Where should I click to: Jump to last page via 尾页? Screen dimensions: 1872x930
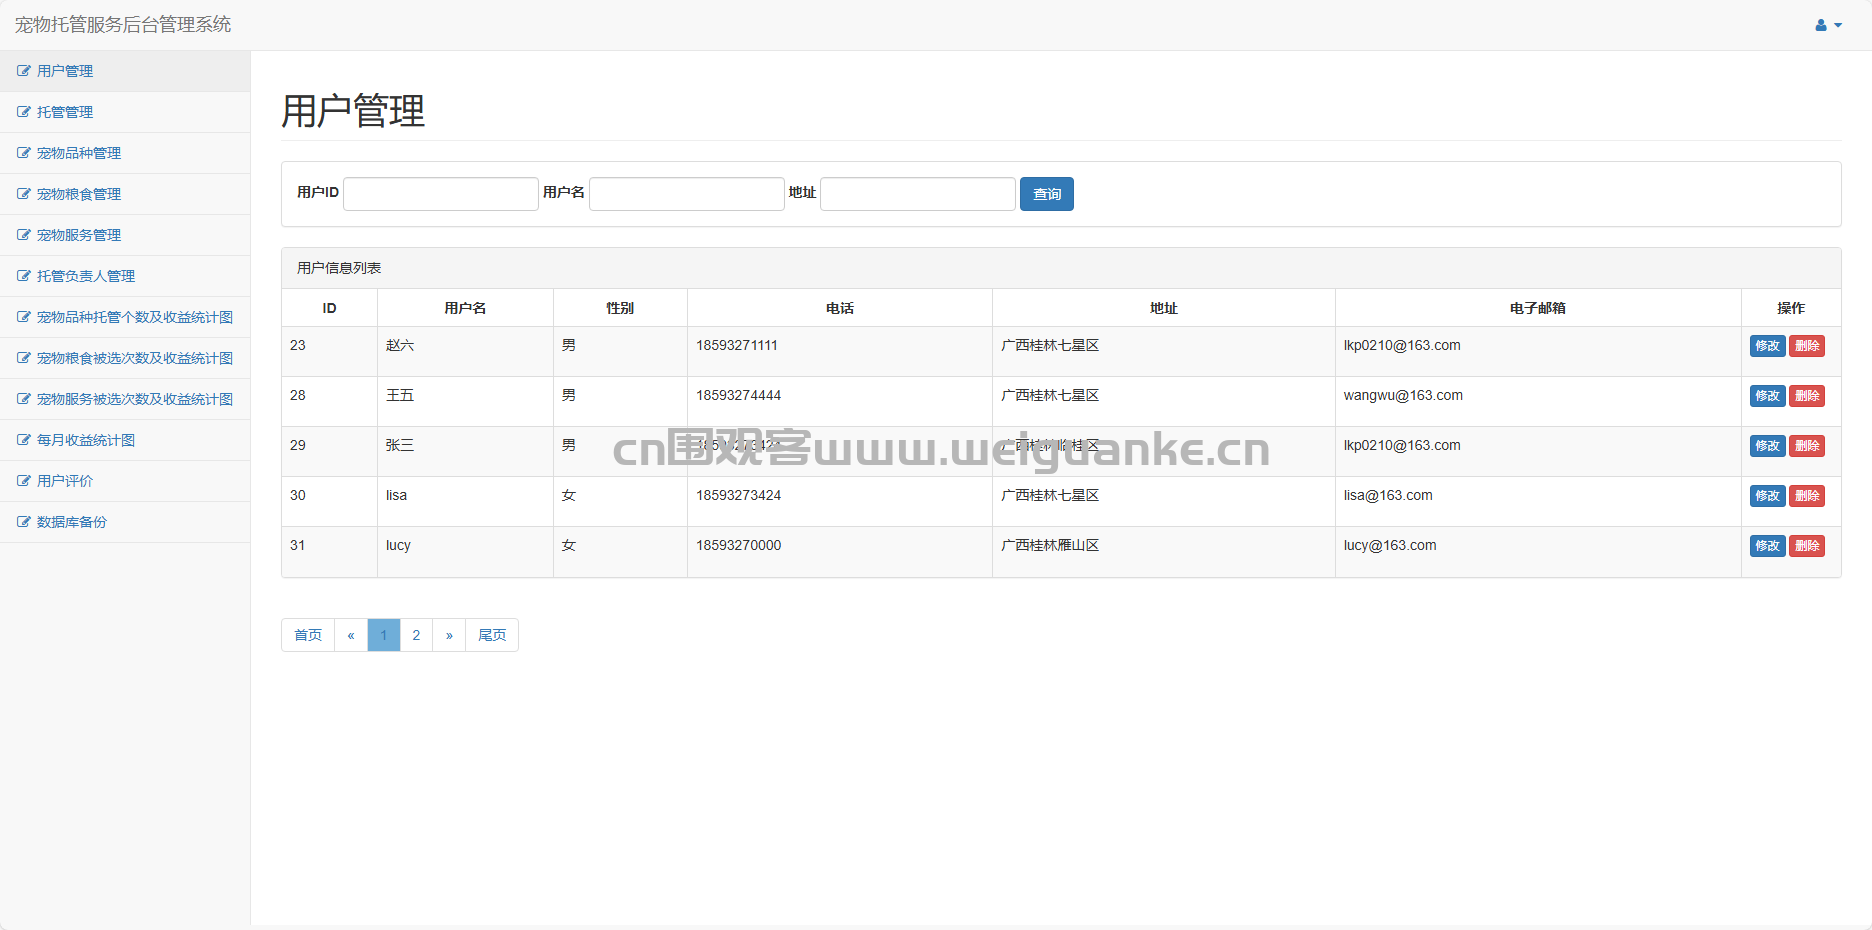[x=492, y=635]
